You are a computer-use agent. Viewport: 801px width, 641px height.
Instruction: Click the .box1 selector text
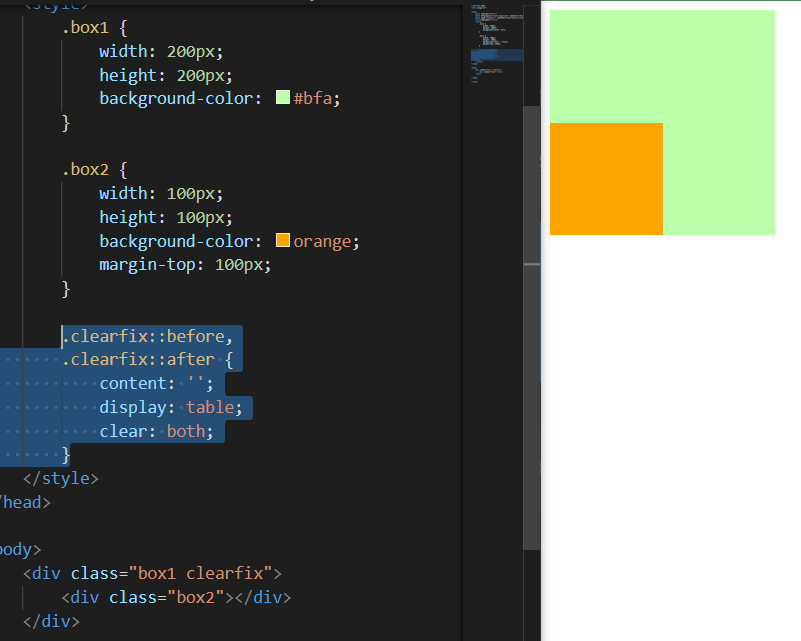(85, 28)
